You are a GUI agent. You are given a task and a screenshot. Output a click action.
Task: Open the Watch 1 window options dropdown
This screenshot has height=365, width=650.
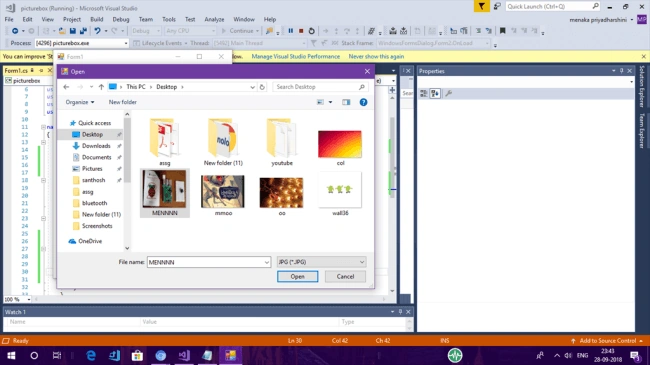[392, 311]
